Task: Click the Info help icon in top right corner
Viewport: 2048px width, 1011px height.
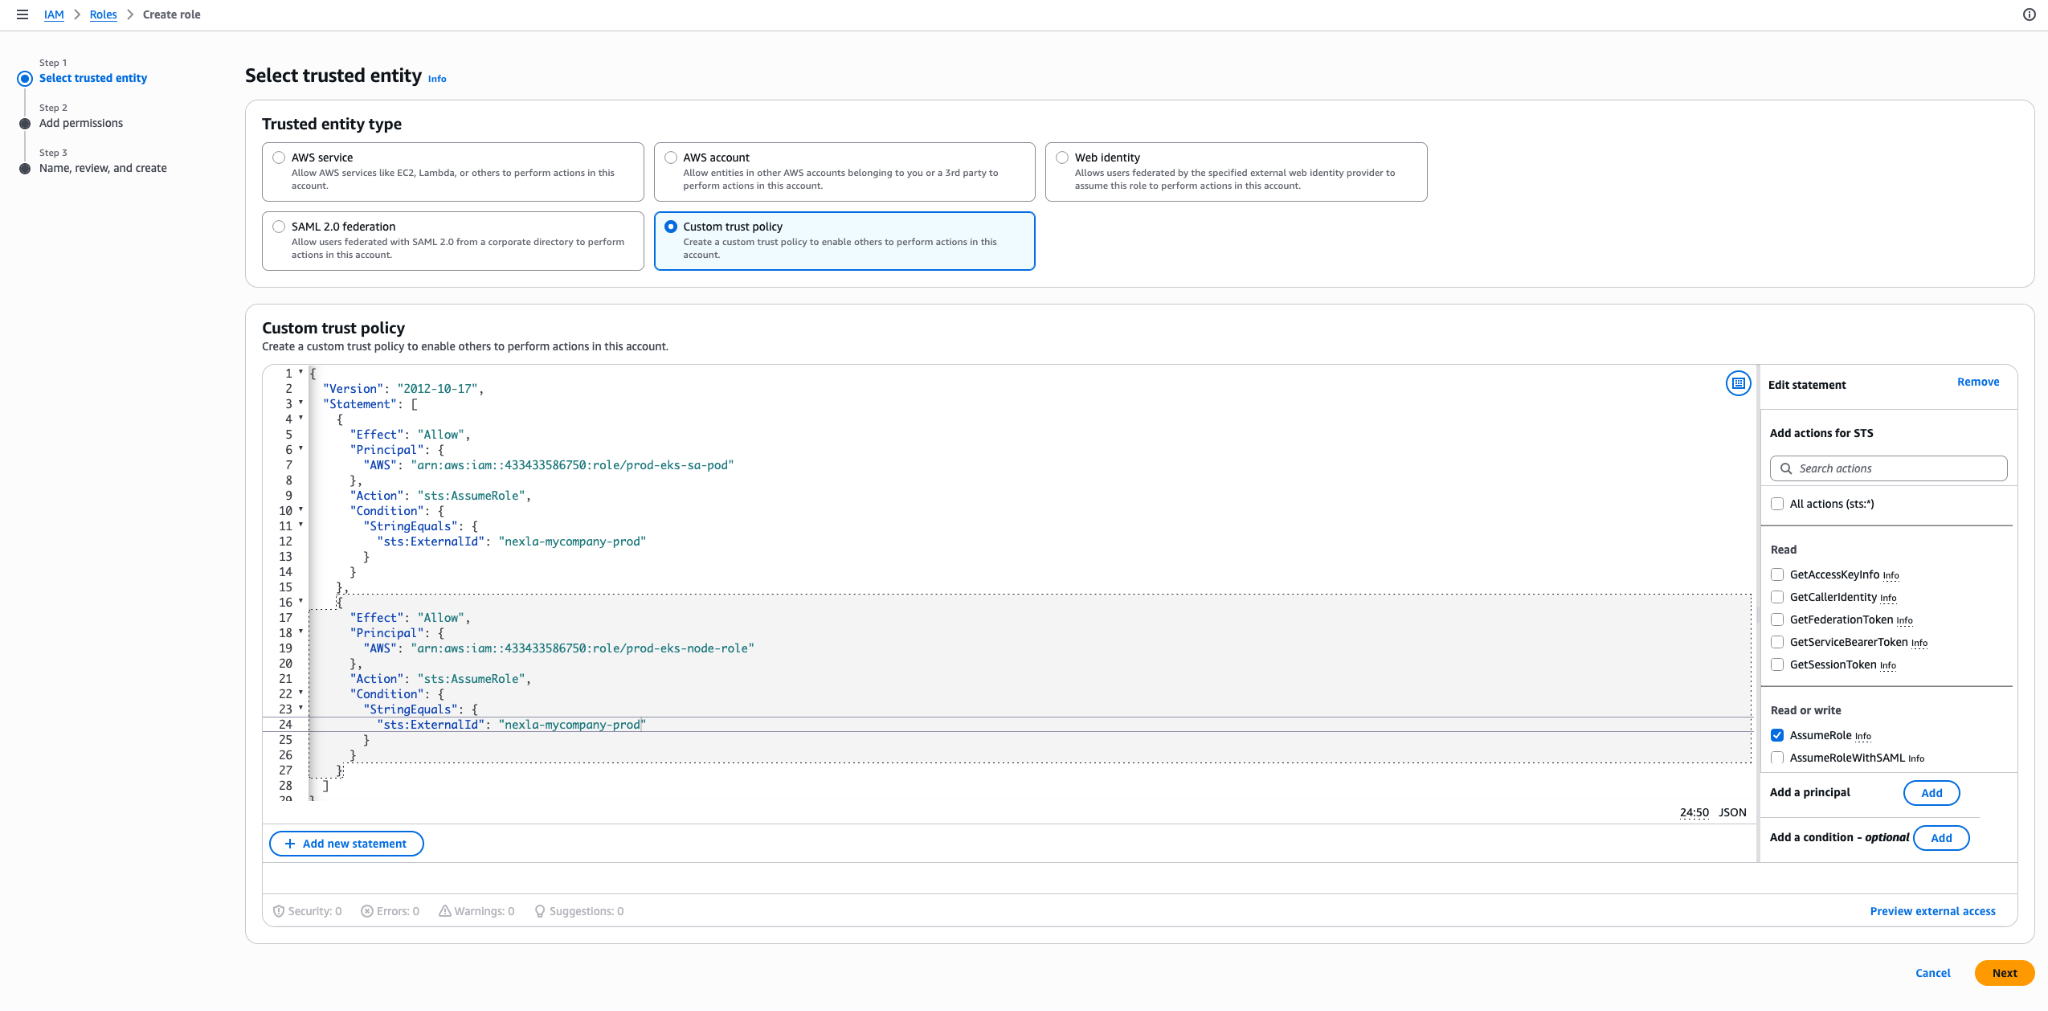Action: (2029, 15)
